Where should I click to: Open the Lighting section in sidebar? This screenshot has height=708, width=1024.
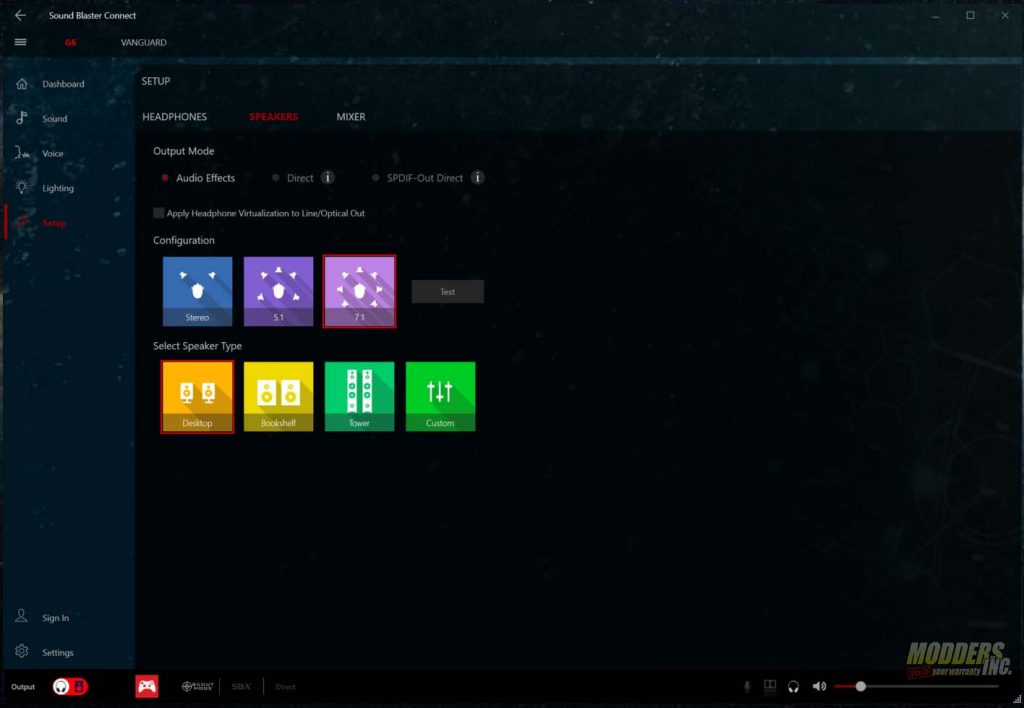pyautogui.click(x=58, y=188)
